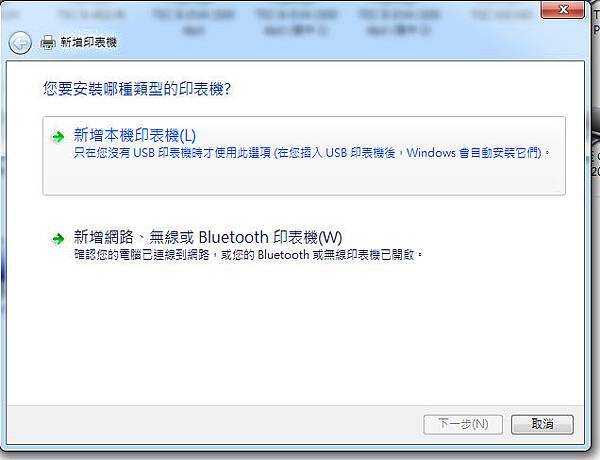
Task: Click the back arrow in the wizard header
Action: [20, 43]
